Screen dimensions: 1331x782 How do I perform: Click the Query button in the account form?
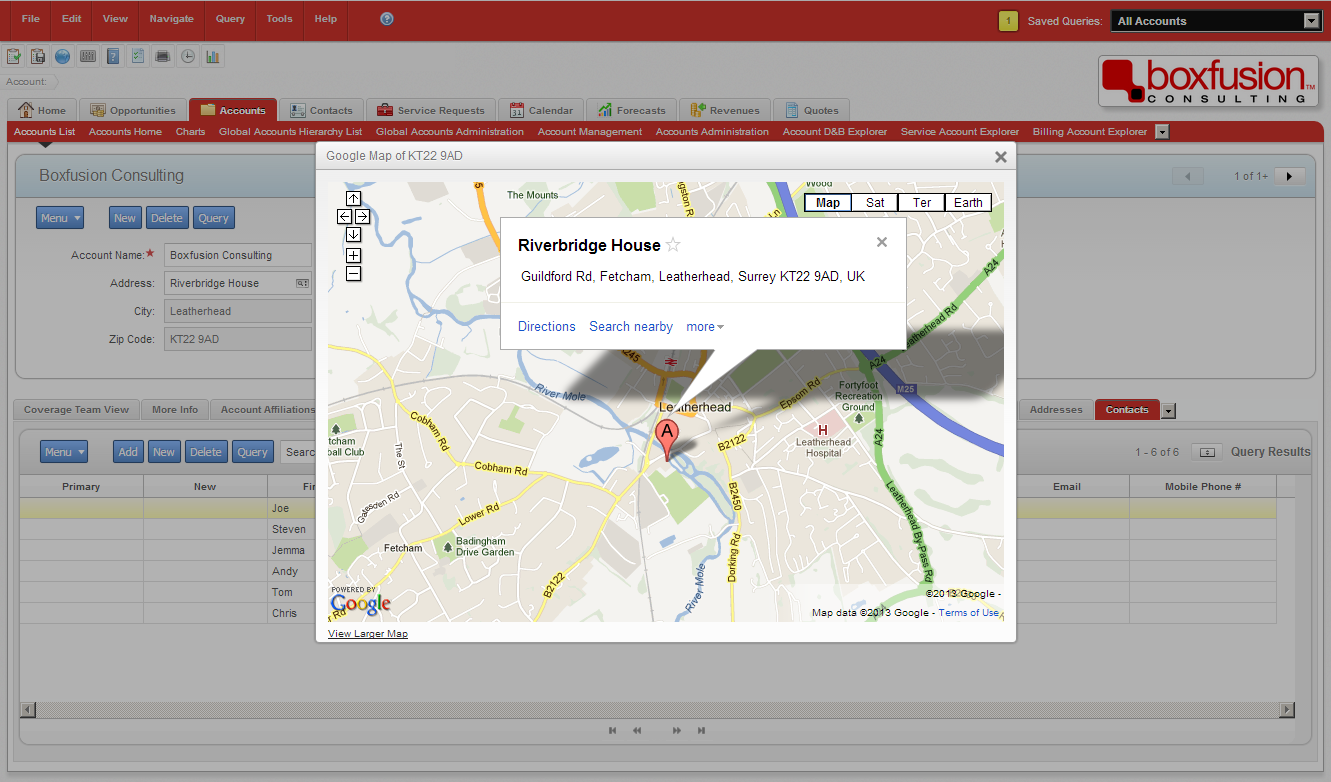[213, 218]
